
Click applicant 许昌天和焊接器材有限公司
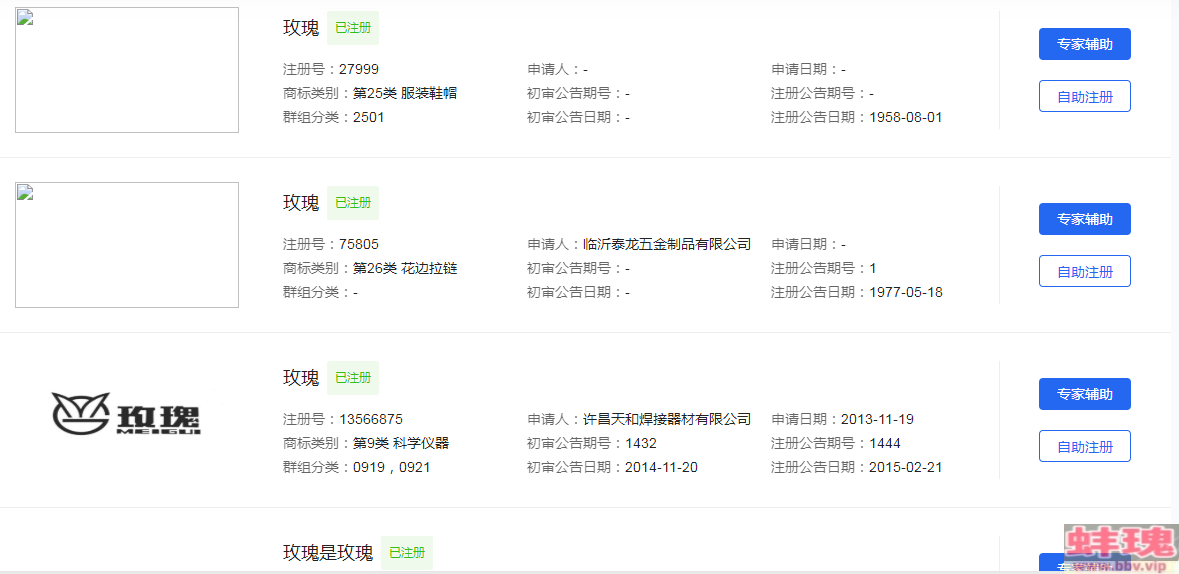point(667,419)
